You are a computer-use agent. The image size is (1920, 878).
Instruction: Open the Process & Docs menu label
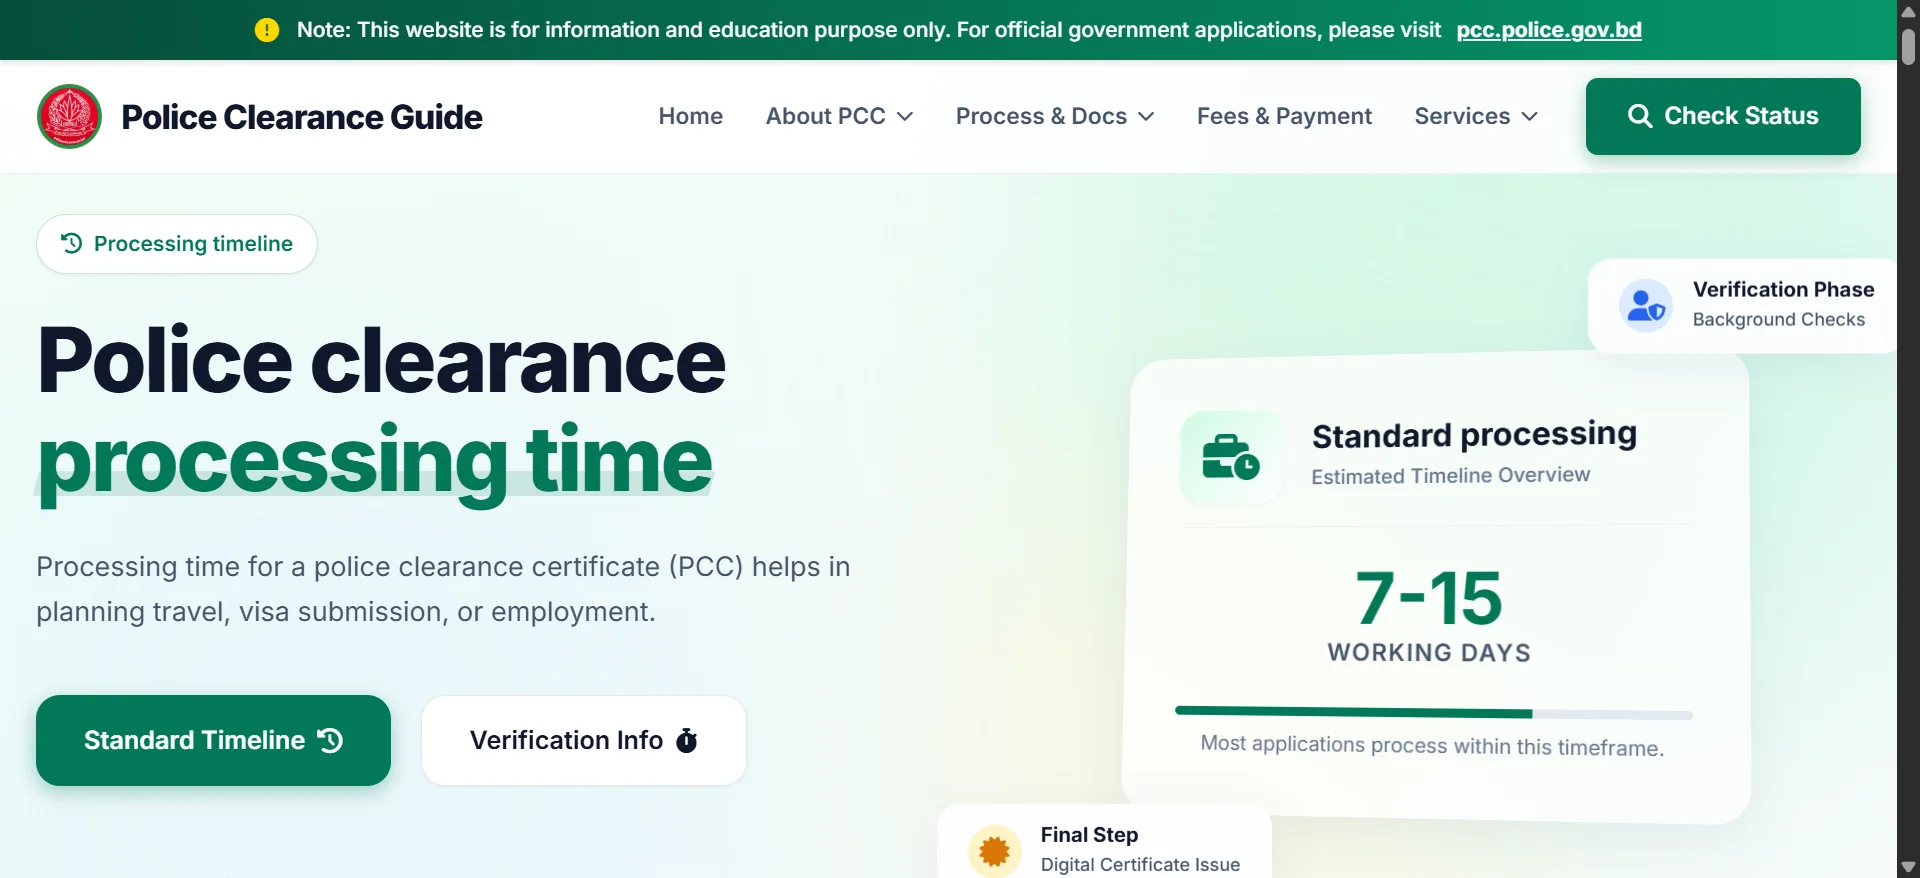[1041, 116]
